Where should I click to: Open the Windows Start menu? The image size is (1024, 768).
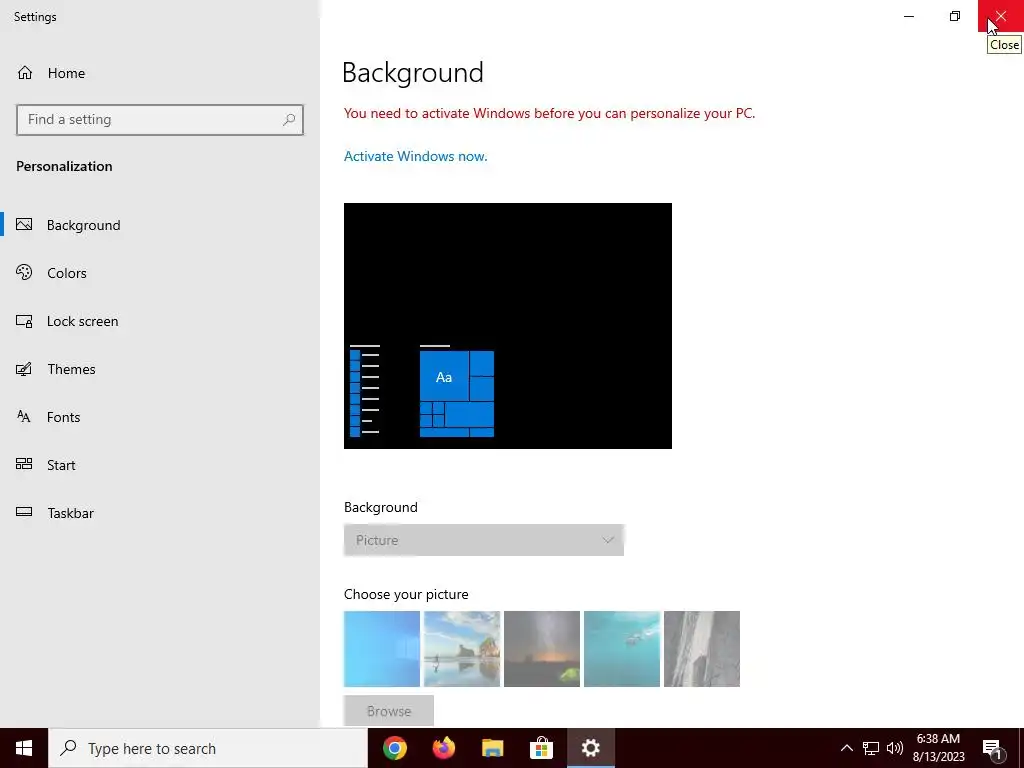(24, 748)
